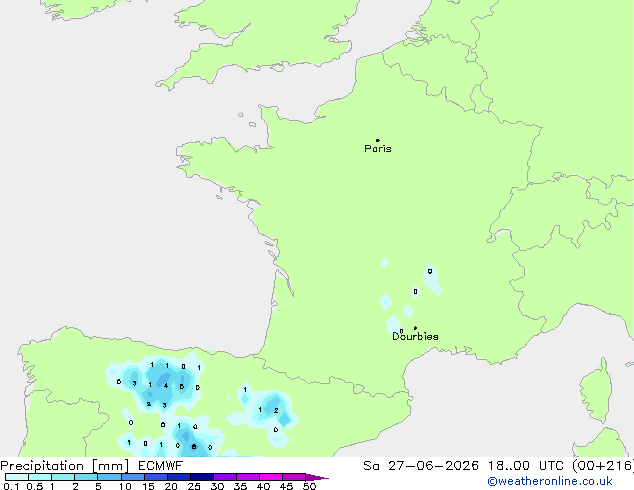Screen dimensions: 634x490
Task: Click the legend label '50'
Action: pos(309,486)
